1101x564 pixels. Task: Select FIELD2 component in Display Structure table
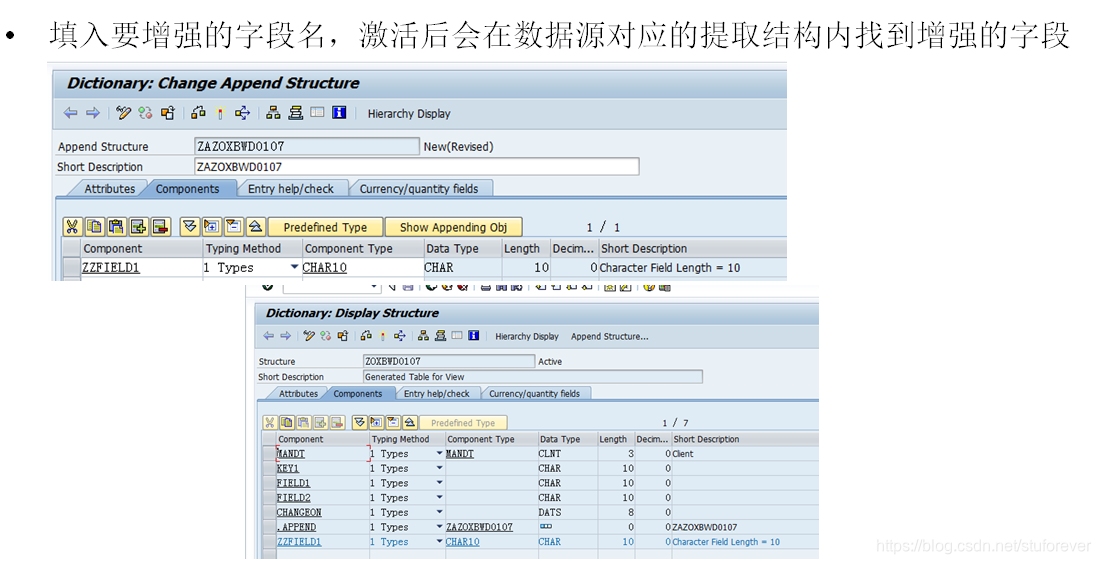point(294,497)
